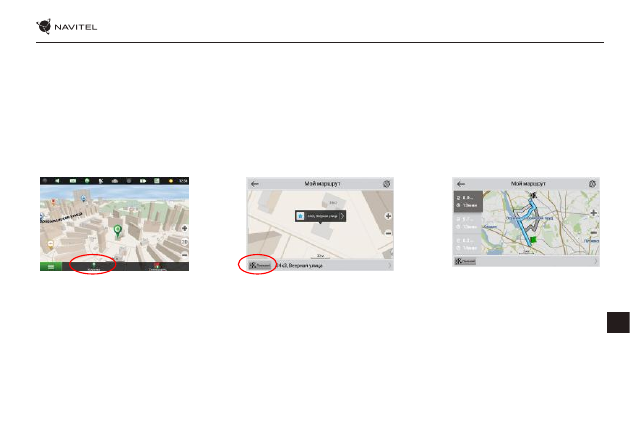Screen dimensions: 630x446
Task: Expand the chevron at the right end of the address bar
Action: (389, 265)
